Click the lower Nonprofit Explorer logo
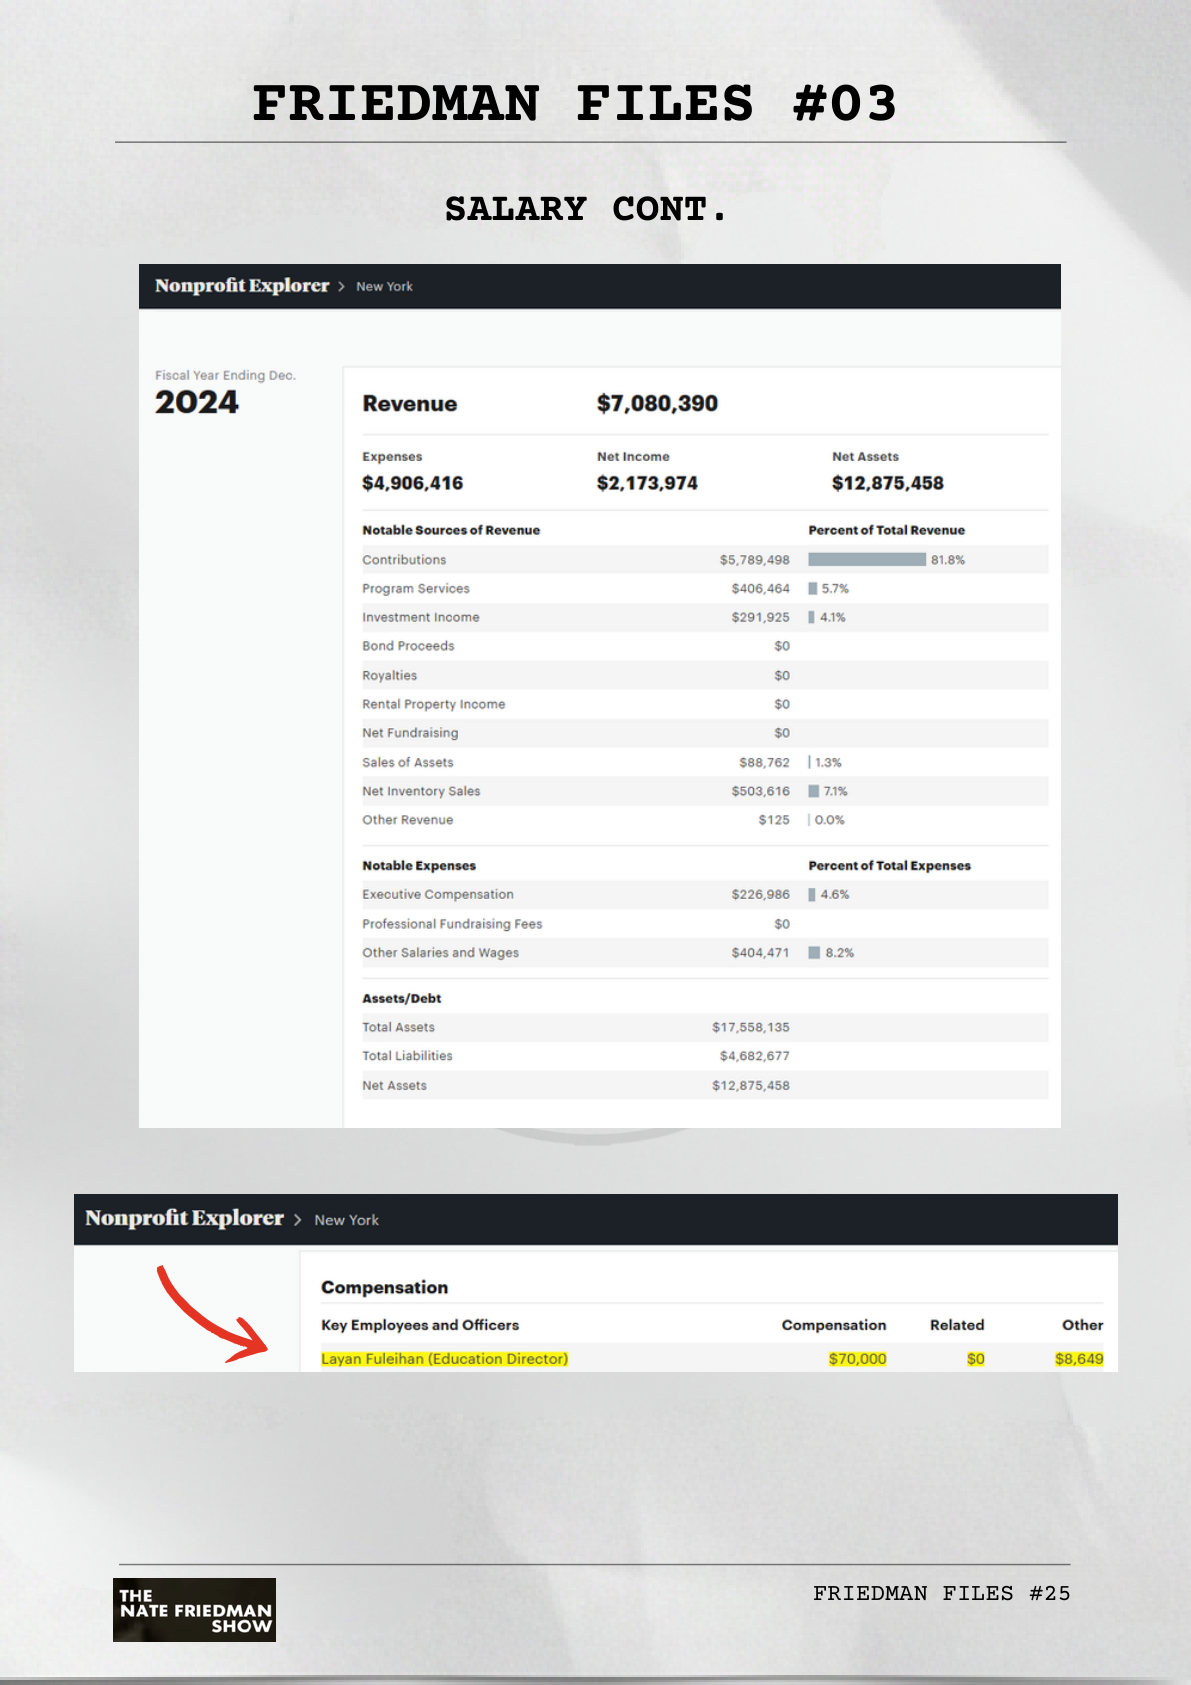This screenshot has width=1191, height=1685. click(184, 1218)
